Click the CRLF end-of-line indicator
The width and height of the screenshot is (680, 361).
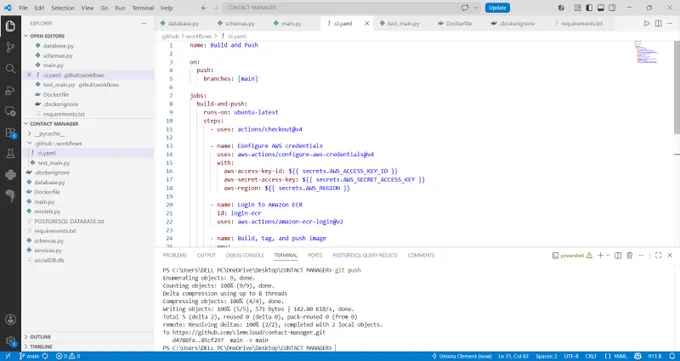point(591,356)
